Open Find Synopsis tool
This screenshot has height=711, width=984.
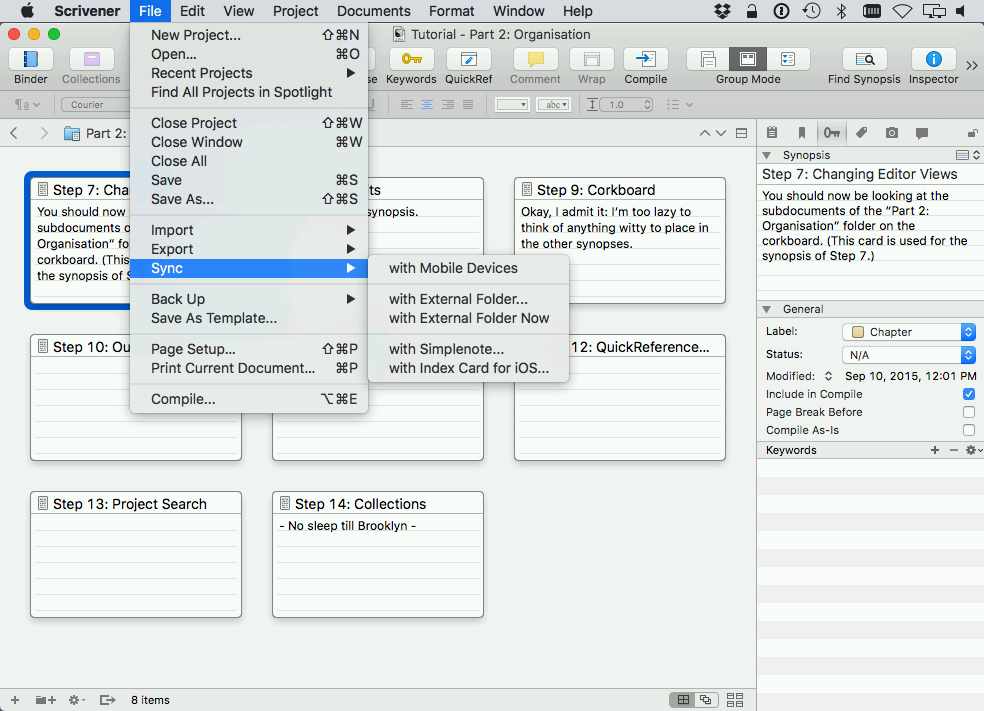pos(864,60)
